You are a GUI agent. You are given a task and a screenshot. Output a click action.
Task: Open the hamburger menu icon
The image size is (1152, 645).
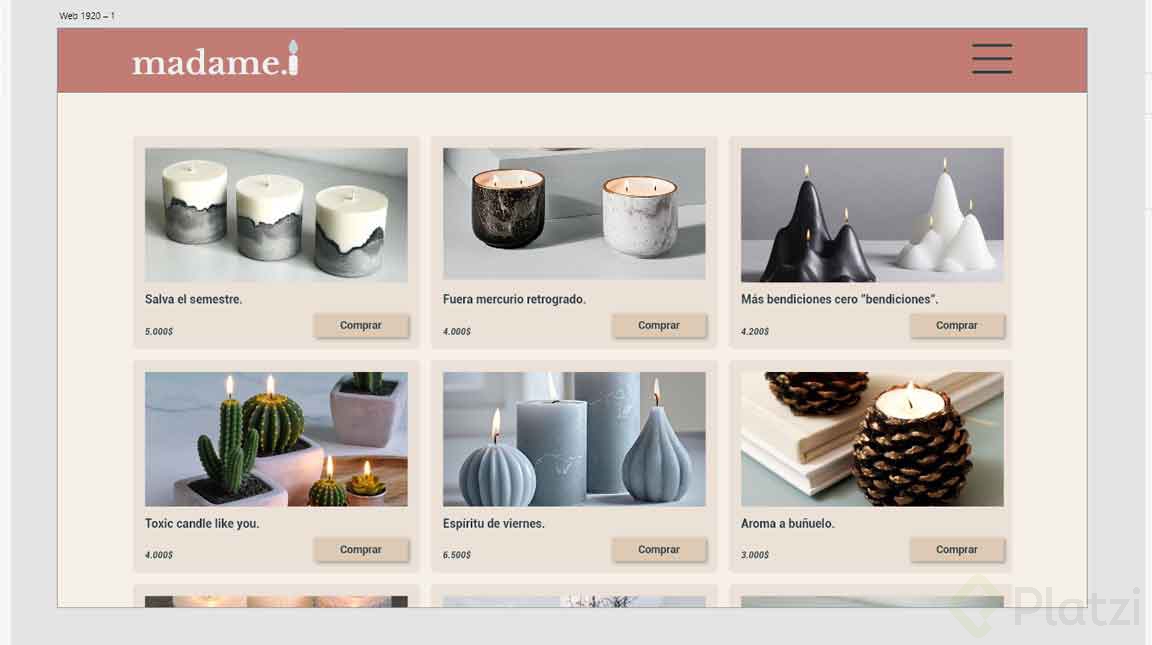(x=992, y=59)
